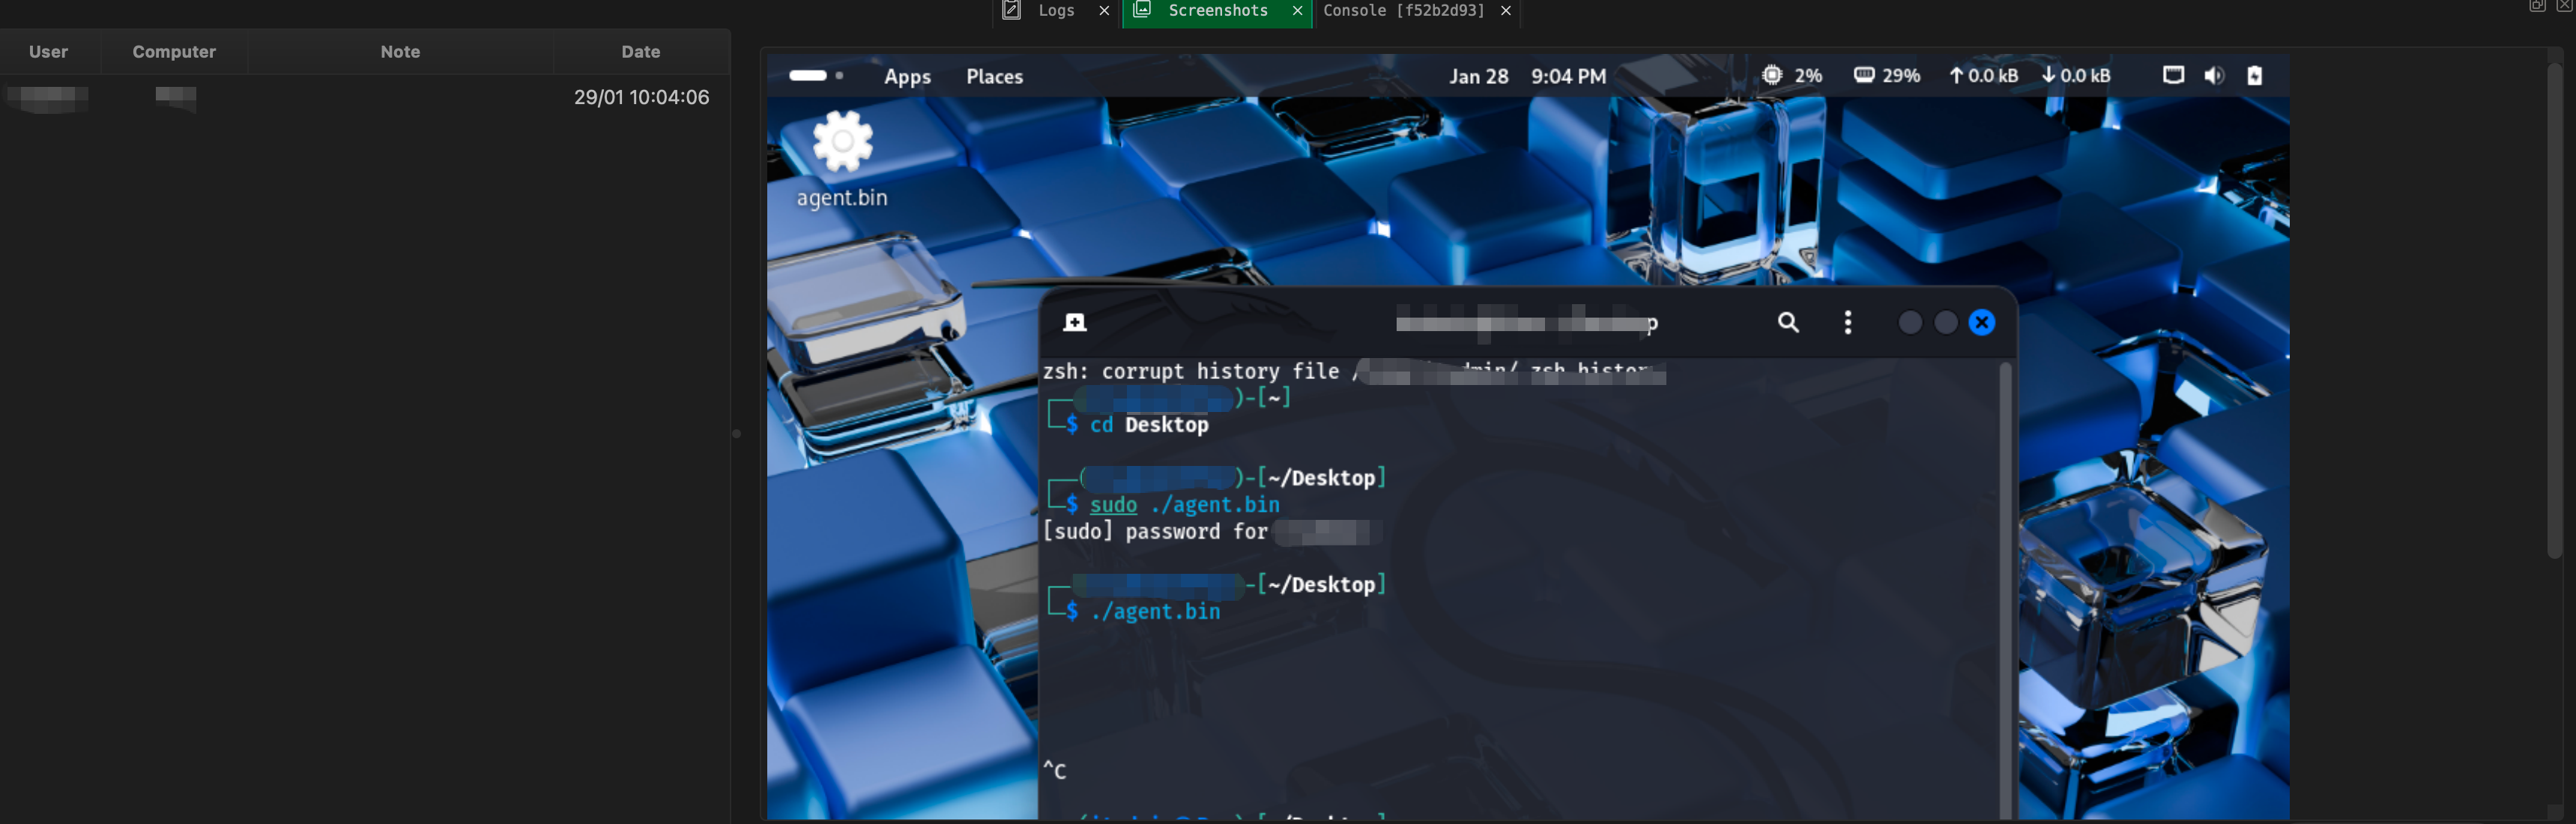2576x824 pixels.
Task: Sort table by Date column
Action: tap(640, 52)
